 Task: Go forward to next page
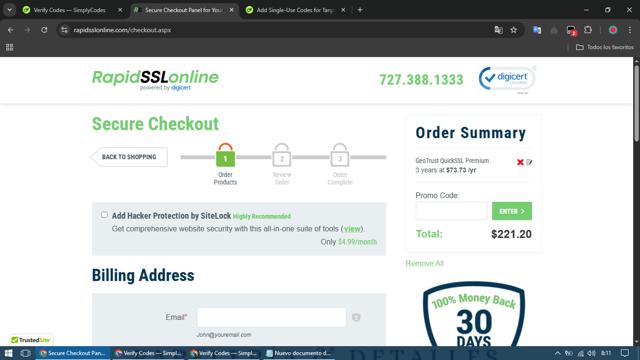coord(27,30)
